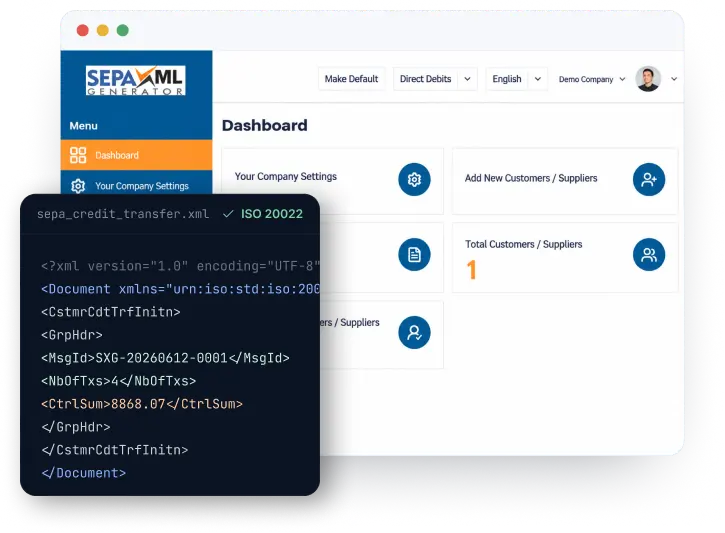Click the closing /GrpHdr tag line
This screenshot has height=533, width=725.
tap(76, 427)
